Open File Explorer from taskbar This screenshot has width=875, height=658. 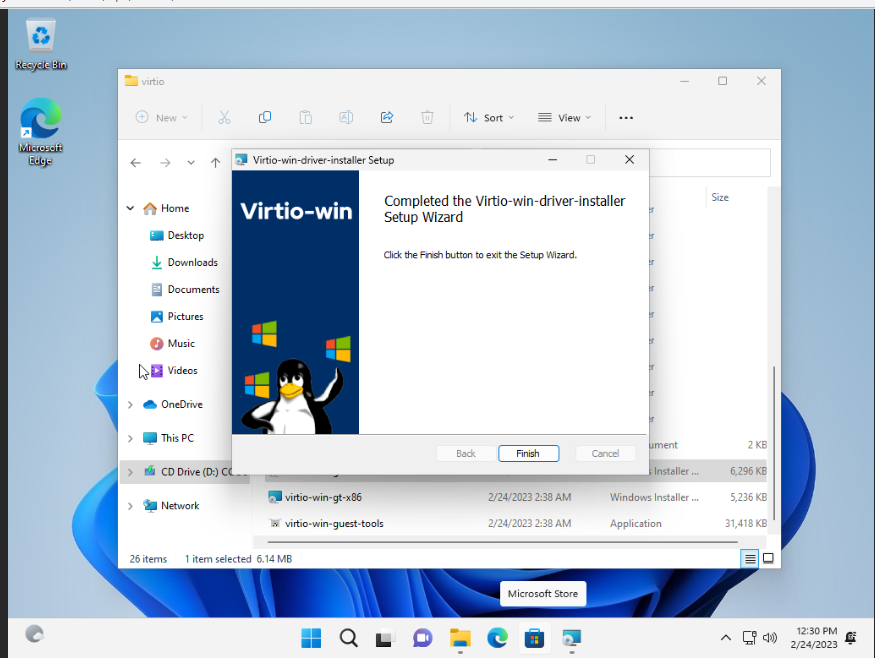click(460, 638)
